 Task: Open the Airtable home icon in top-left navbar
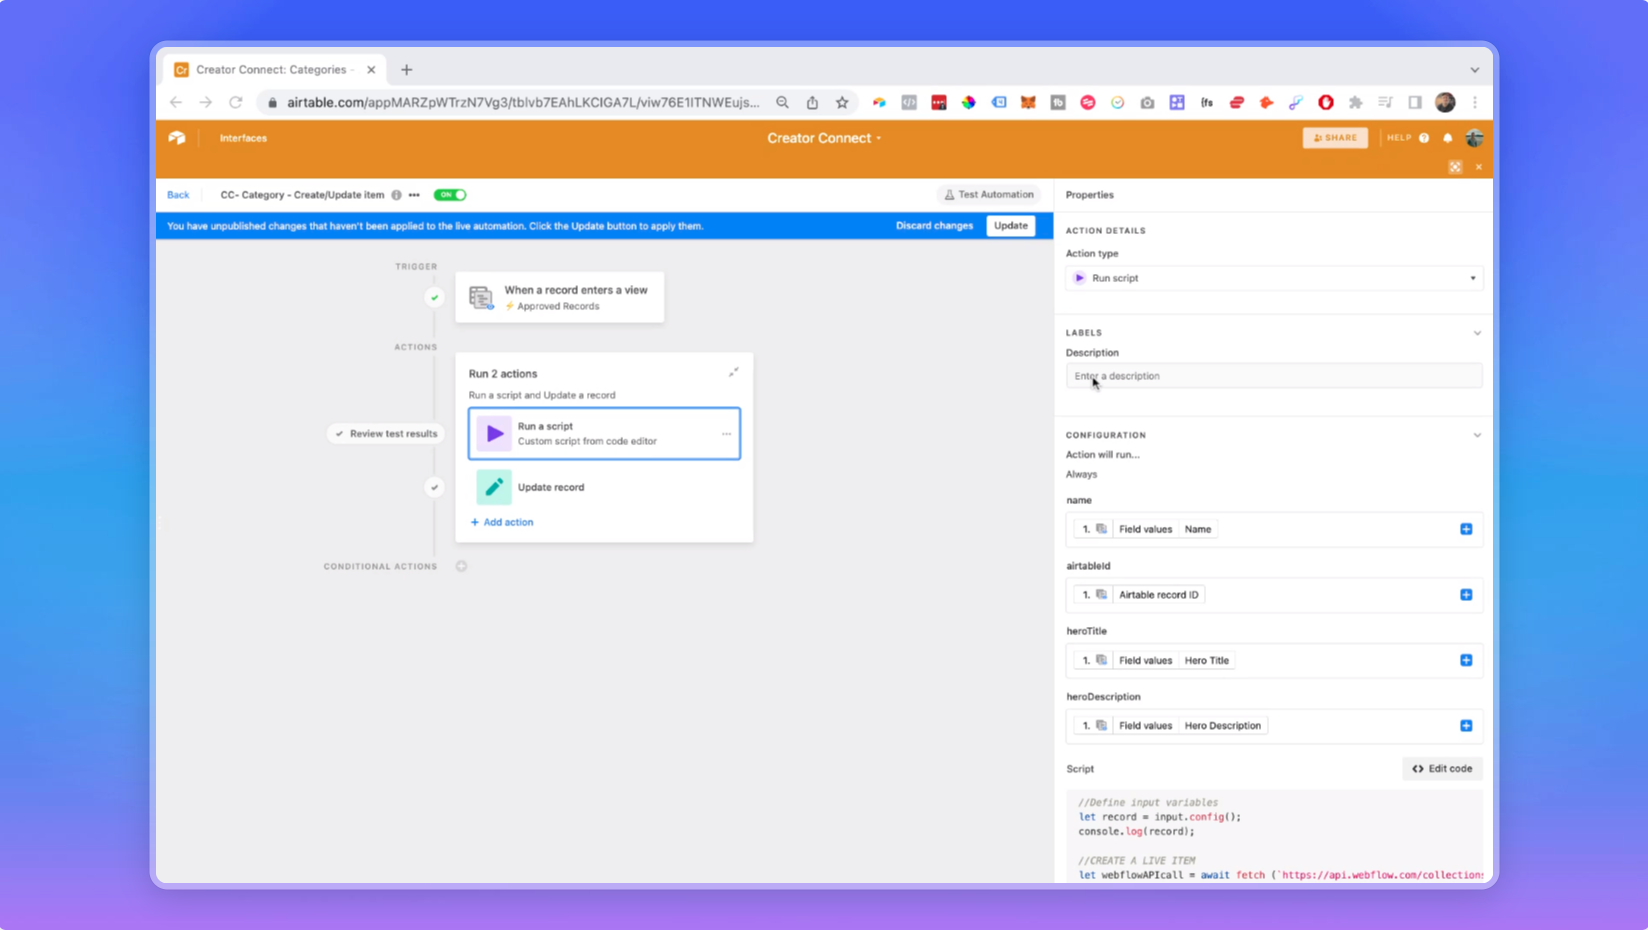tap(177, 138)
